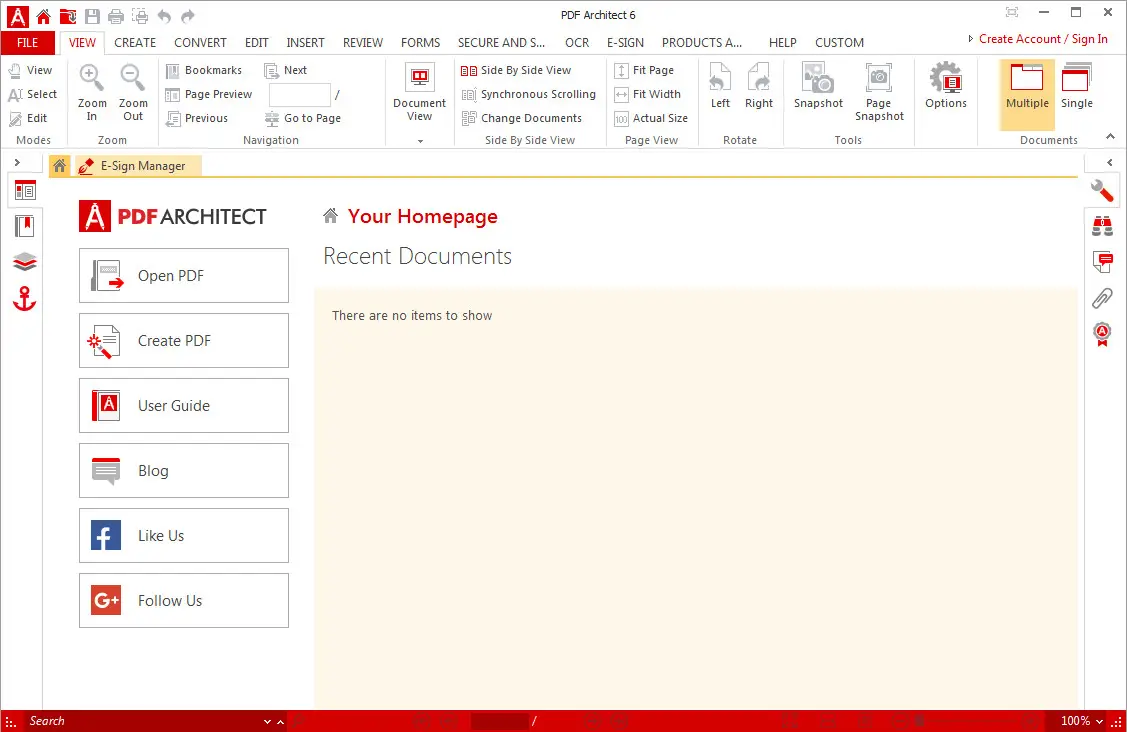The width and height of the screenshot is (1127, 732).
Task: Click Actual Size in Page View
Action: pyautogui.click(x=651, y=118)
